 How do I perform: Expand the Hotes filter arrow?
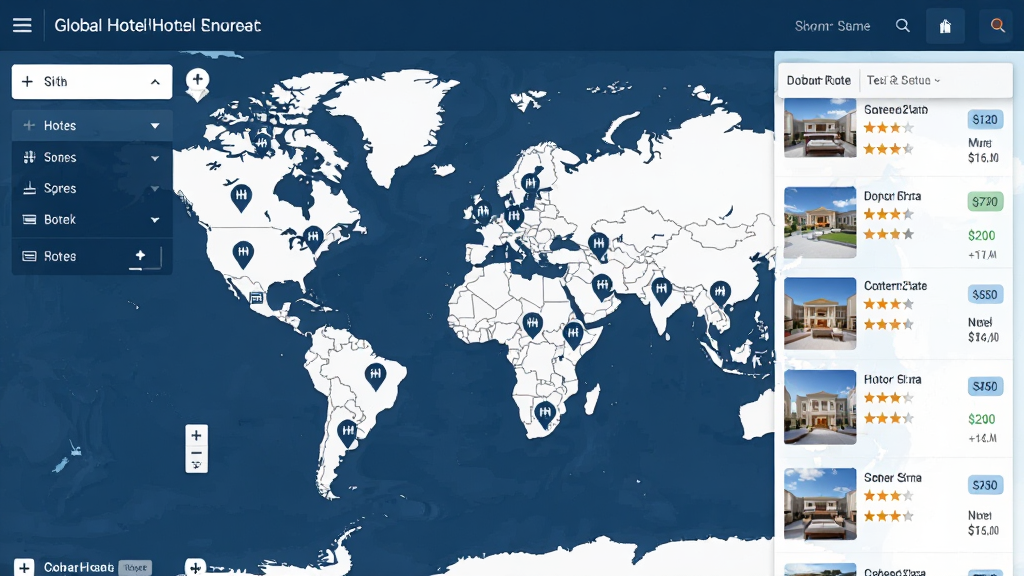155,125
